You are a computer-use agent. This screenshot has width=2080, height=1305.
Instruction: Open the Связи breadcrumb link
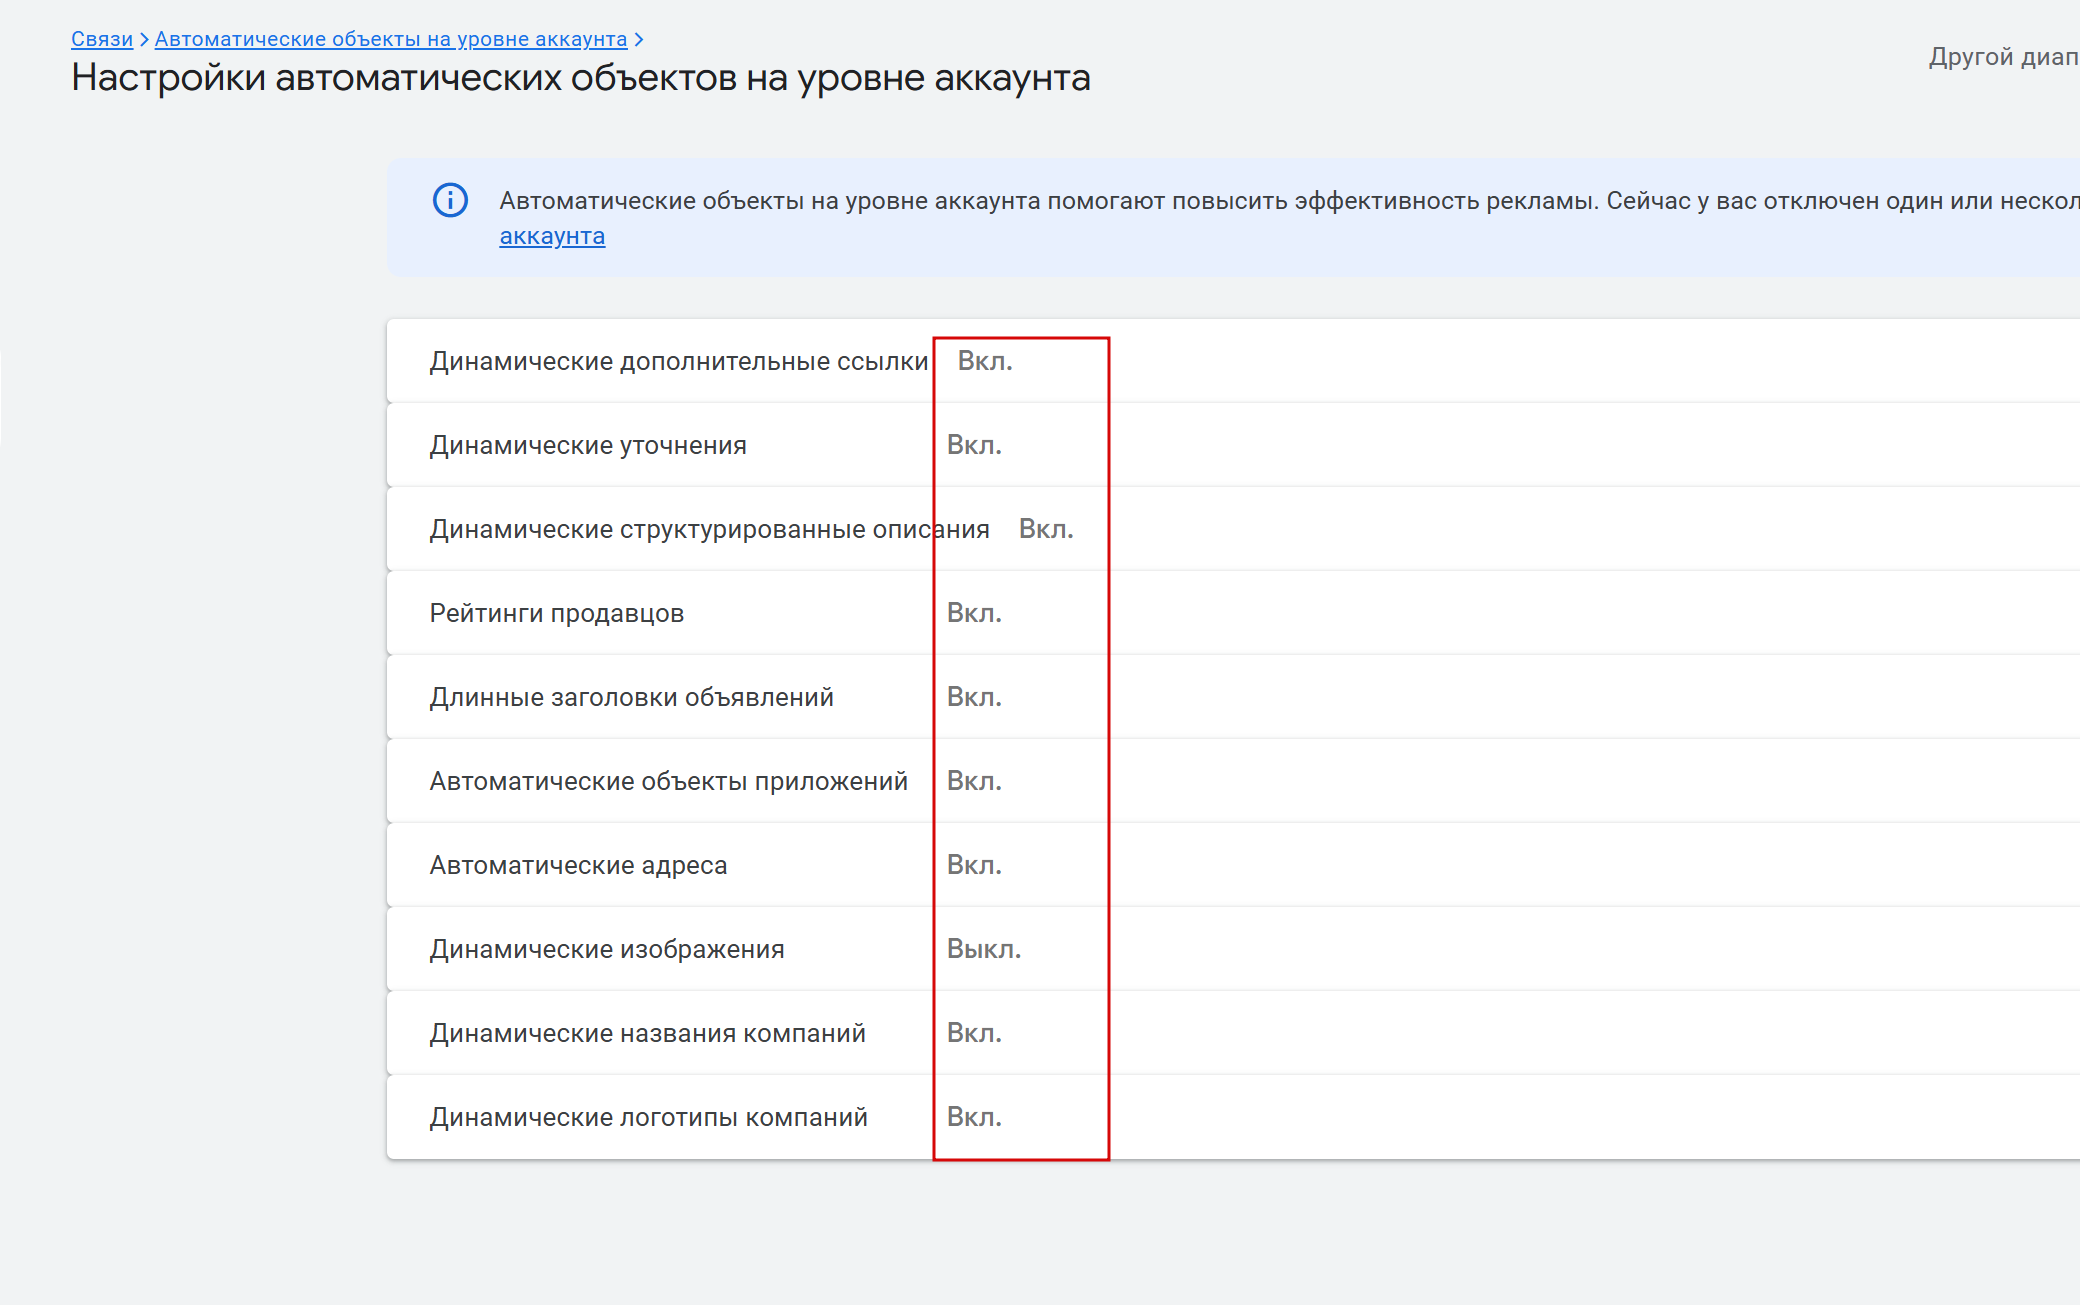pyautogui.click(x=102, y=39)
